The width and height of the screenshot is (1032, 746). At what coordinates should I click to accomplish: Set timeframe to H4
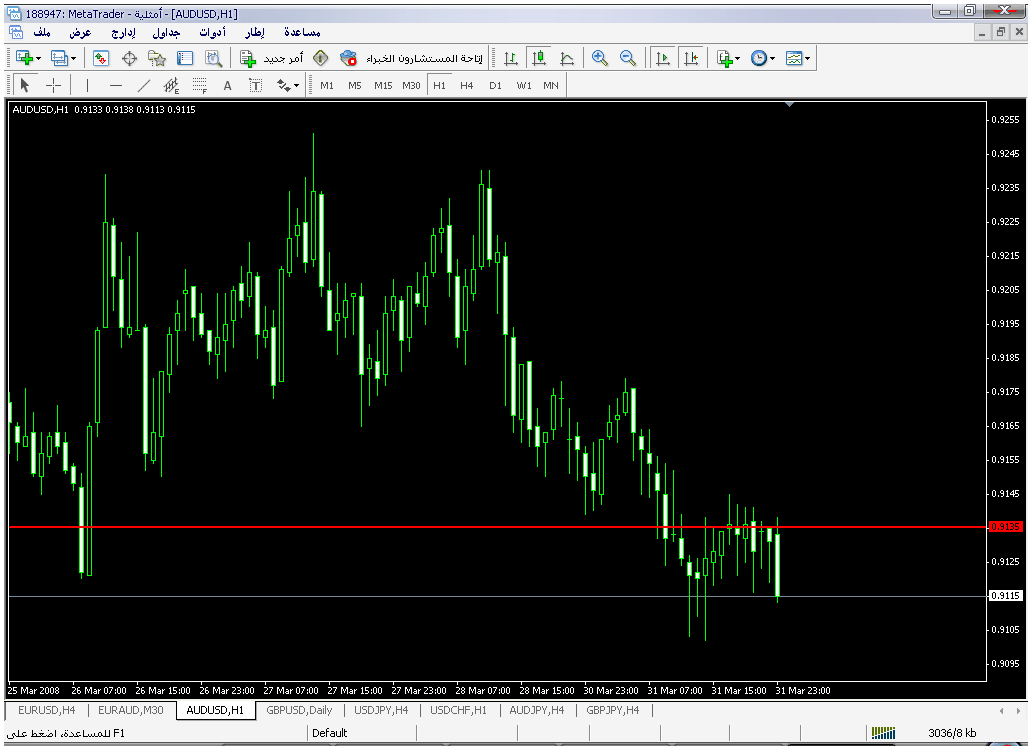tap(467, 85)
